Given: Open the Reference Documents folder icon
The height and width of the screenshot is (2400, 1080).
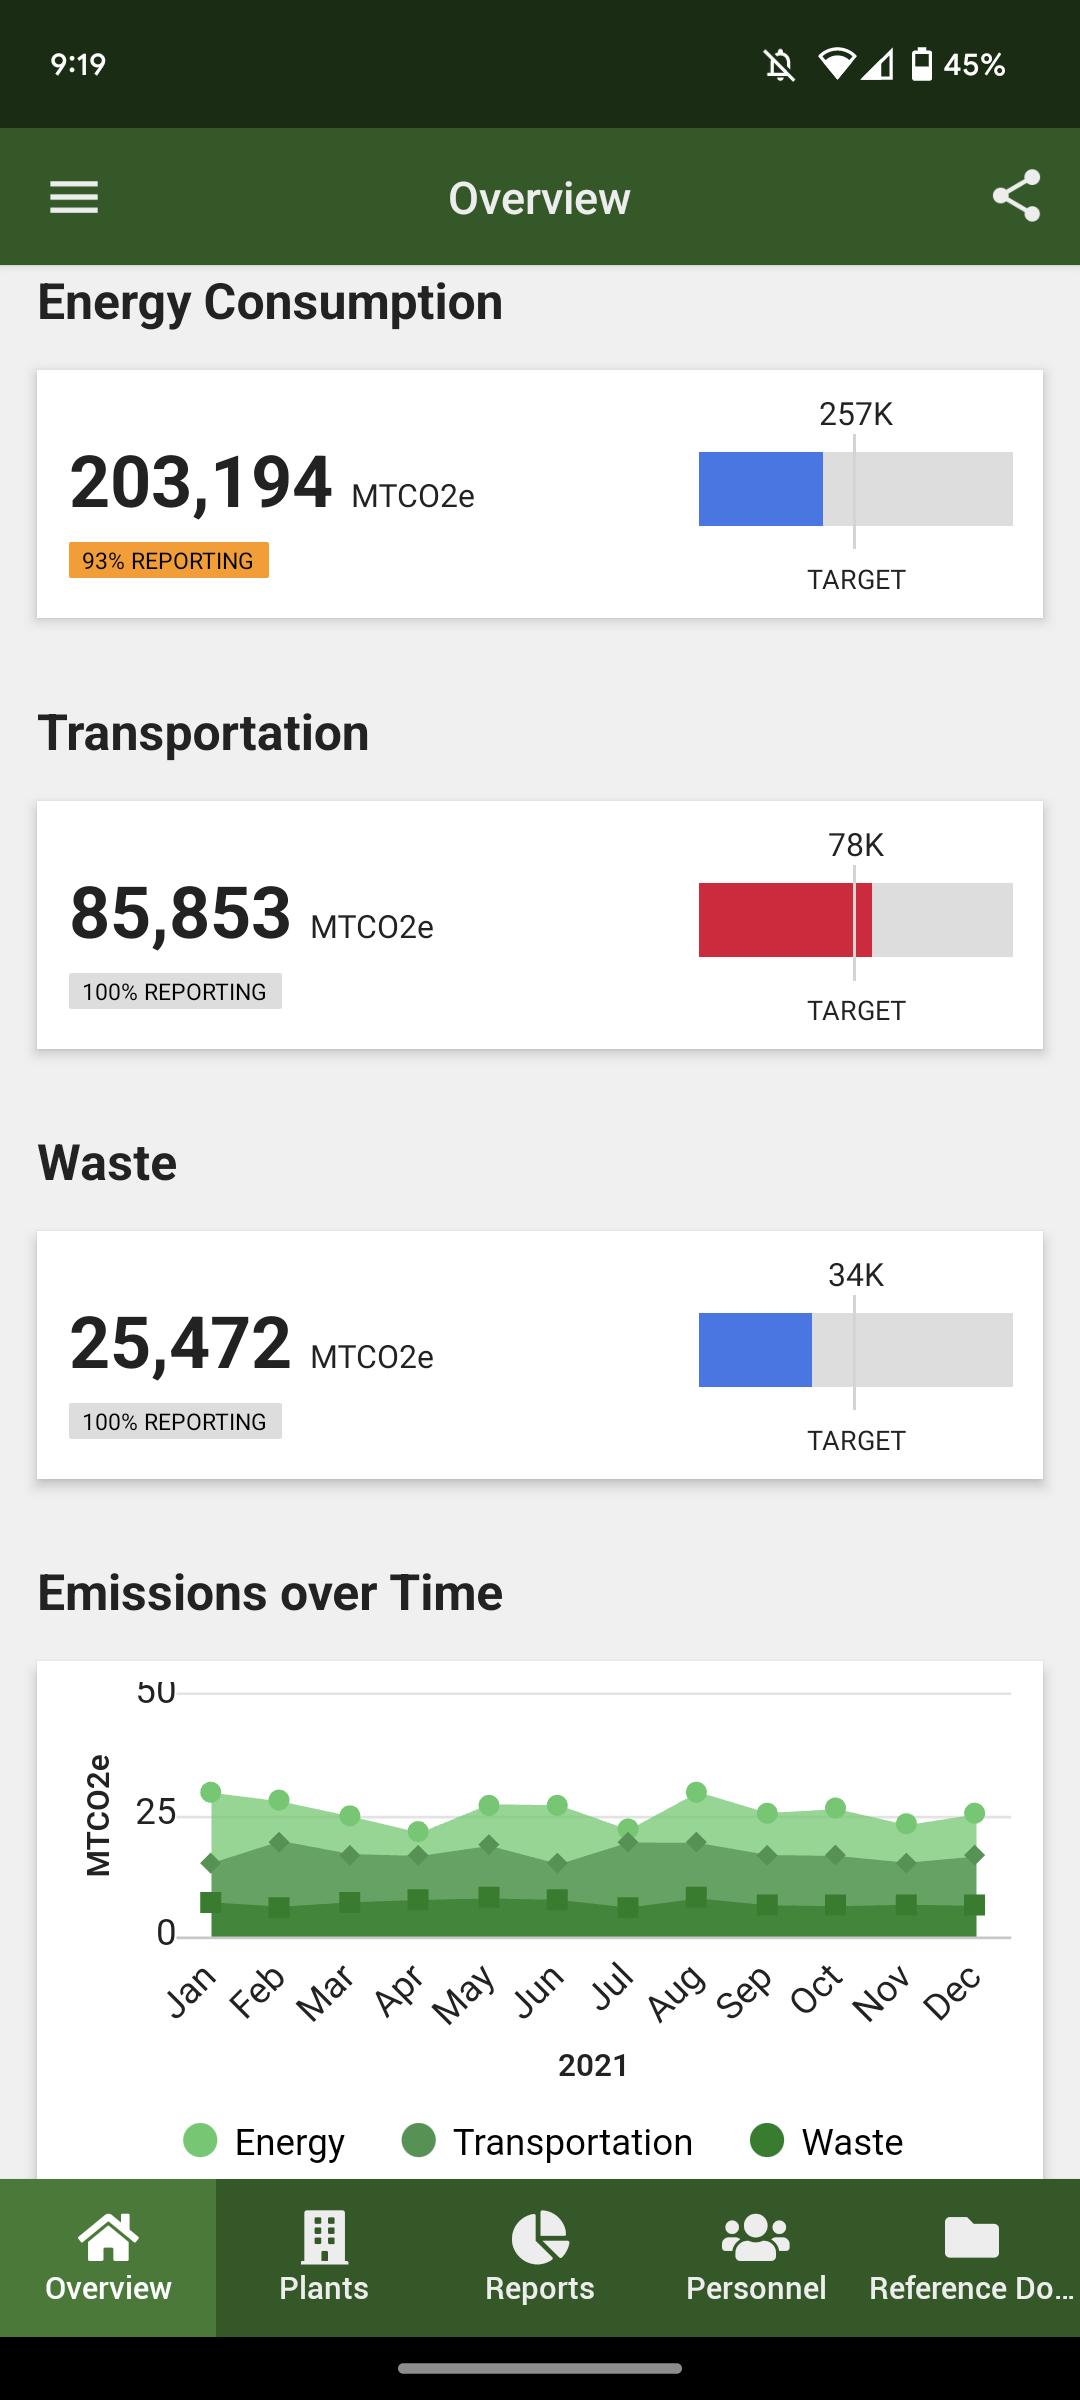Looking at the screenshot, I should [x=972, y=2238].
